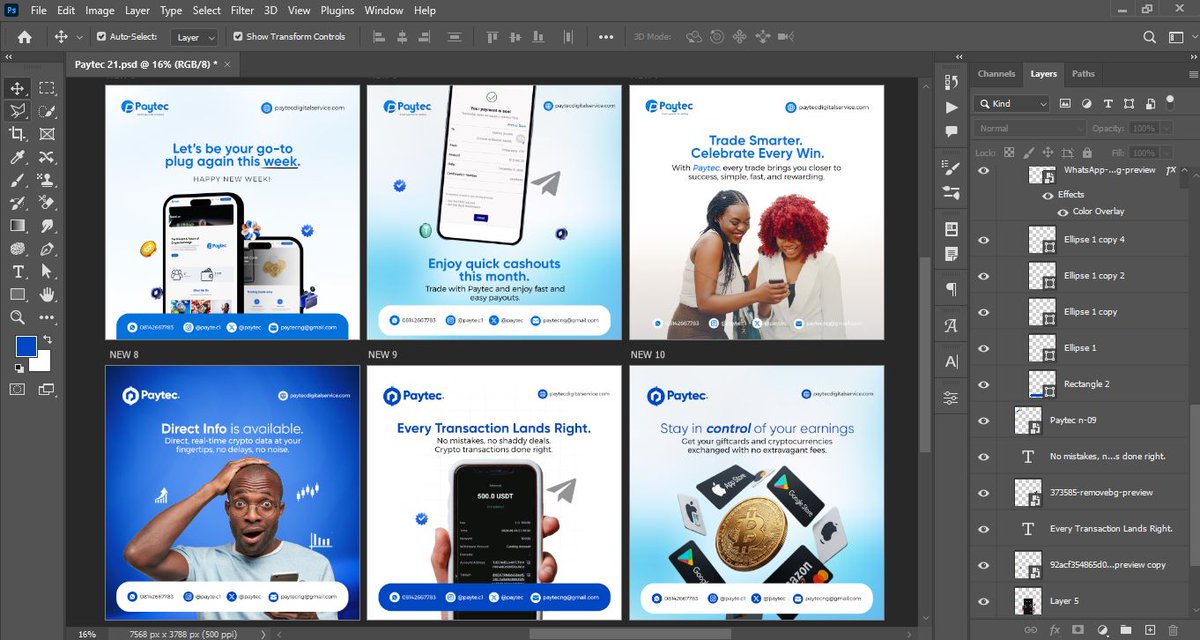
Task: Open the Auto-Select Layer dropdown
Action: [195, 37]
